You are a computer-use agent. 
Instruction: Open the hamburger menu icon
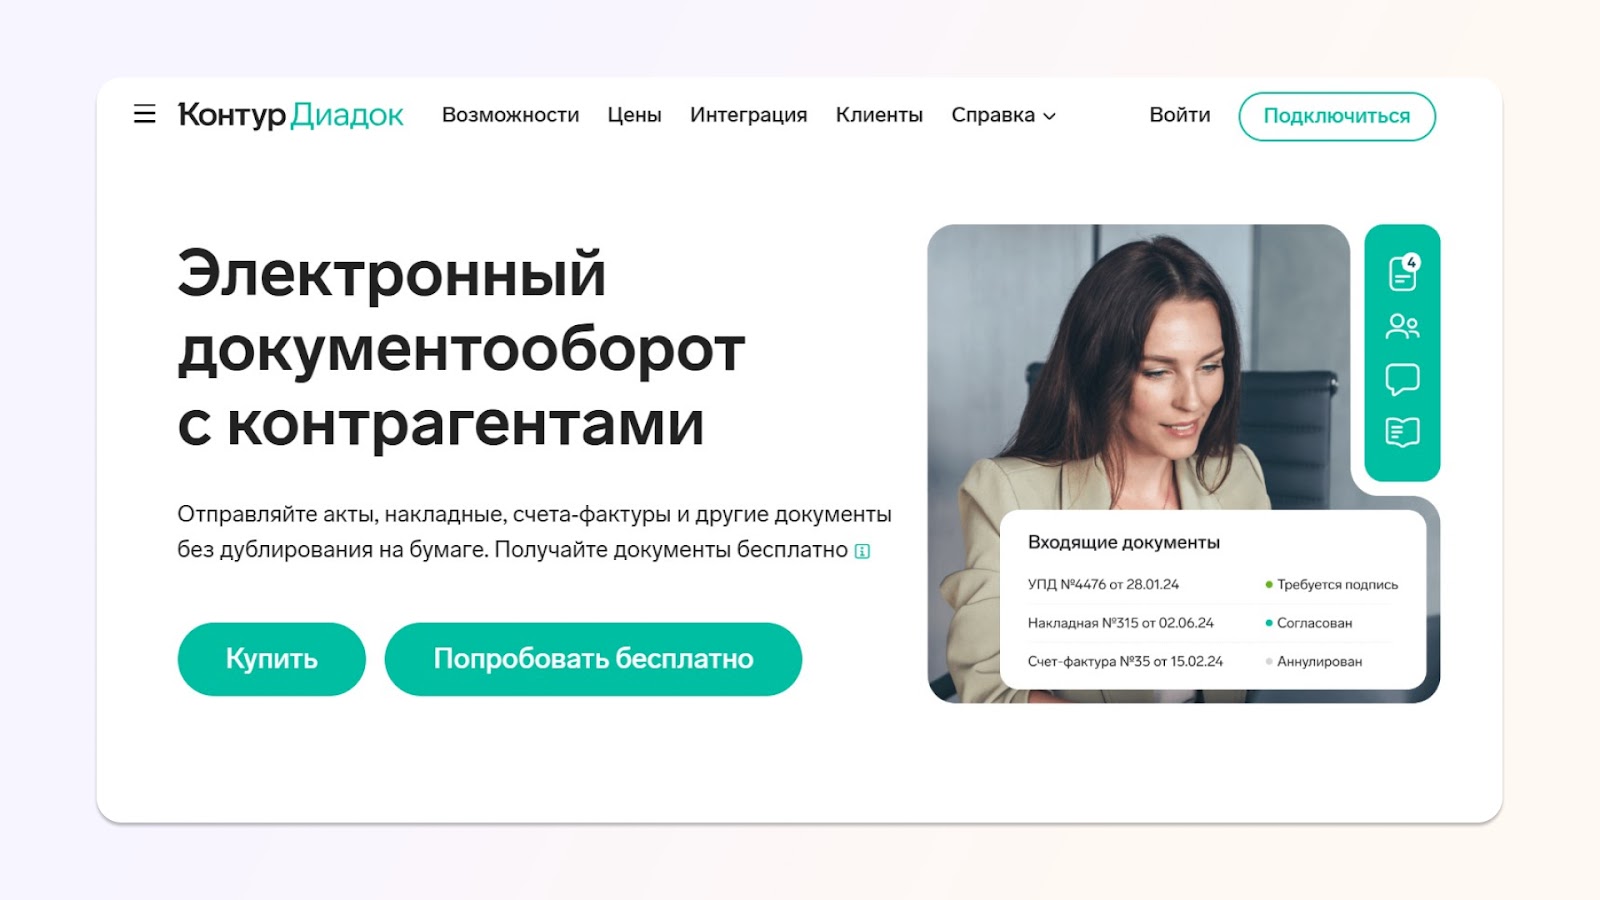(x=144, y=114)
